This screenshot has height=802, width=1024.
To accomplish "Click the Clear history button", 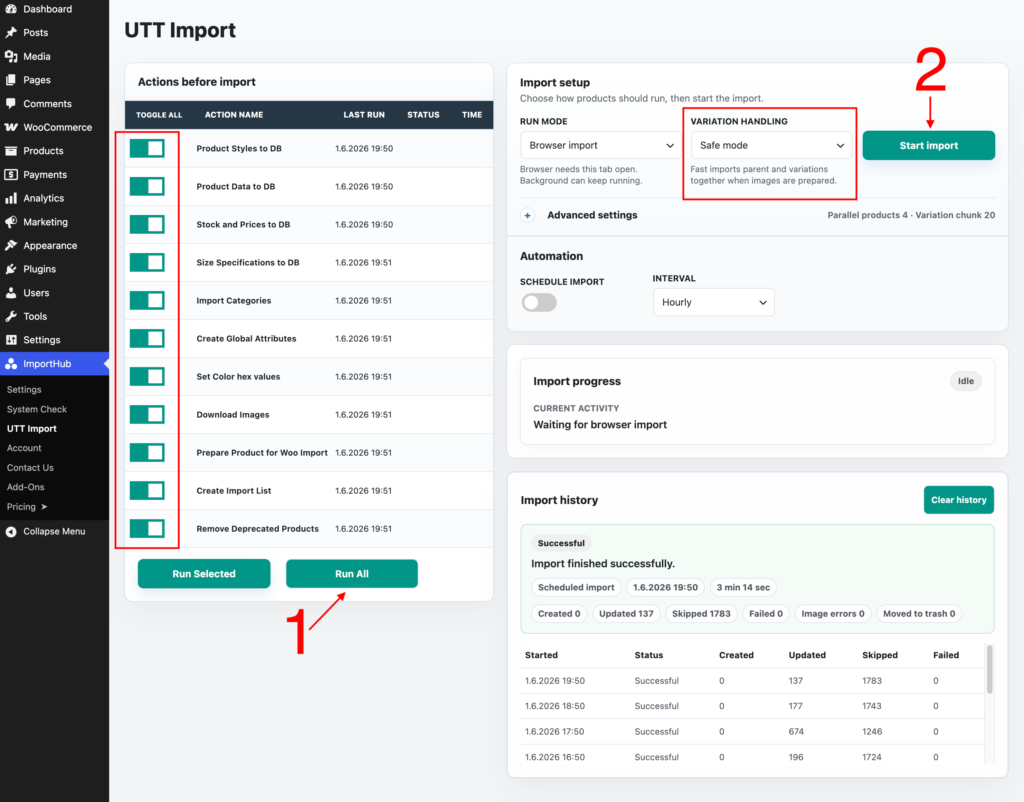I will tap(959, 500).
